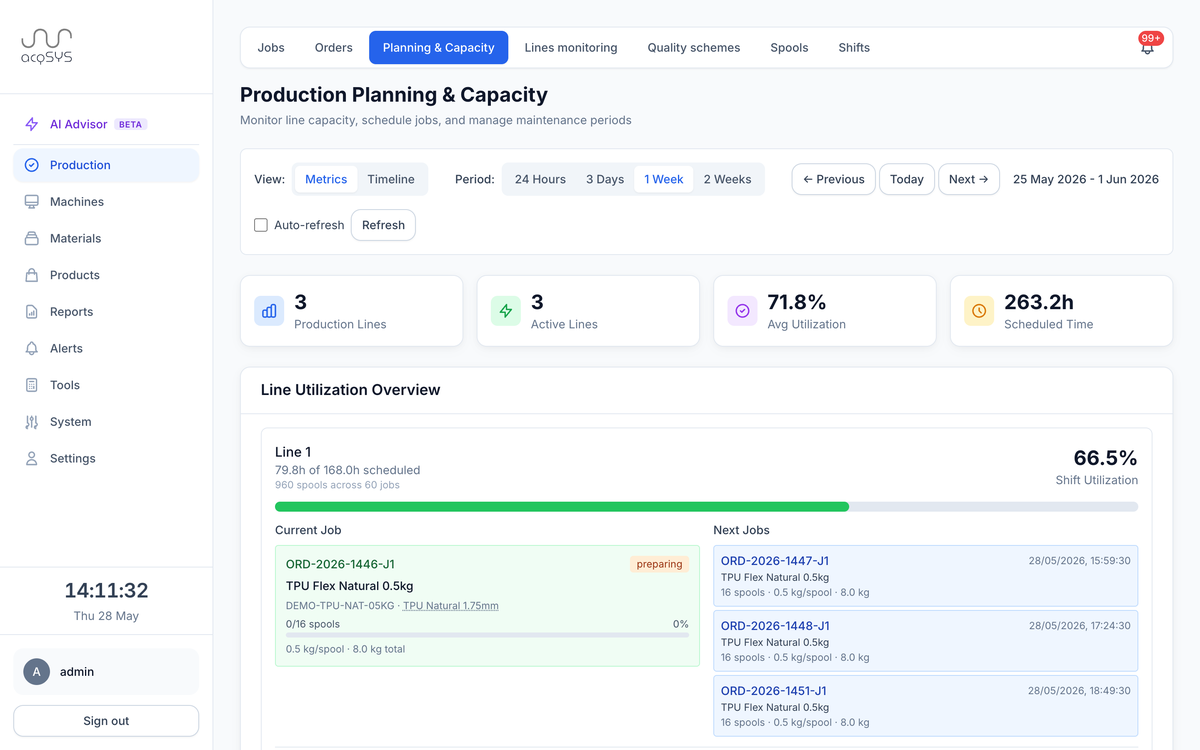This screenshot has width=1200, height=750.
Task: Switch view to Timeline
Action: (391, 179)
